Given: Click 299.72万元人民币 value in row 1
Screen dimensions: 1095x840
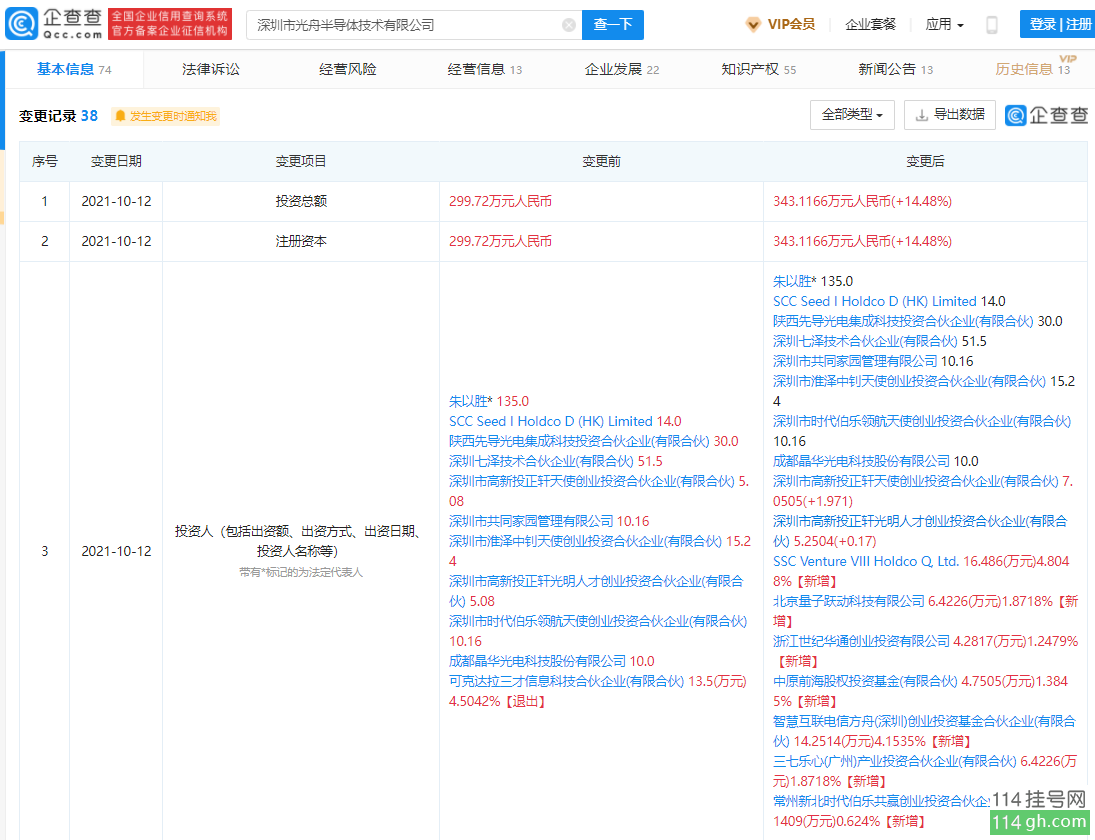Looking at the screenshot, I should pos(500,202).
